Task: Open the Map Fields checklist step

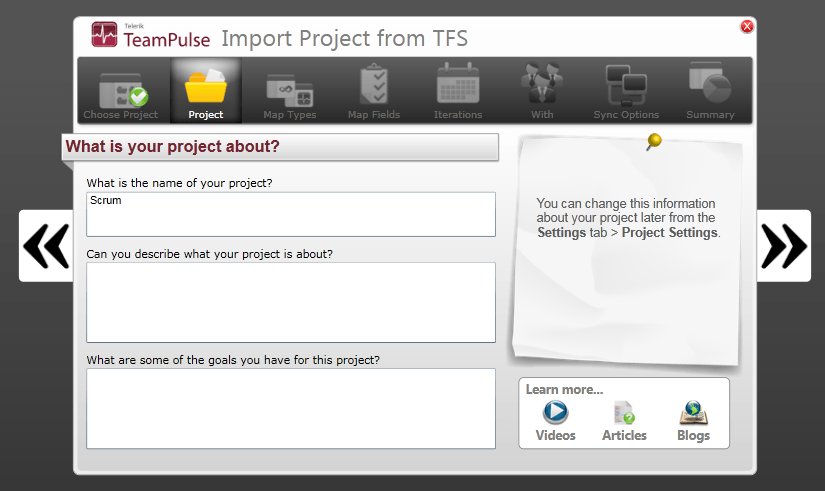Action: tap(374, 91)
